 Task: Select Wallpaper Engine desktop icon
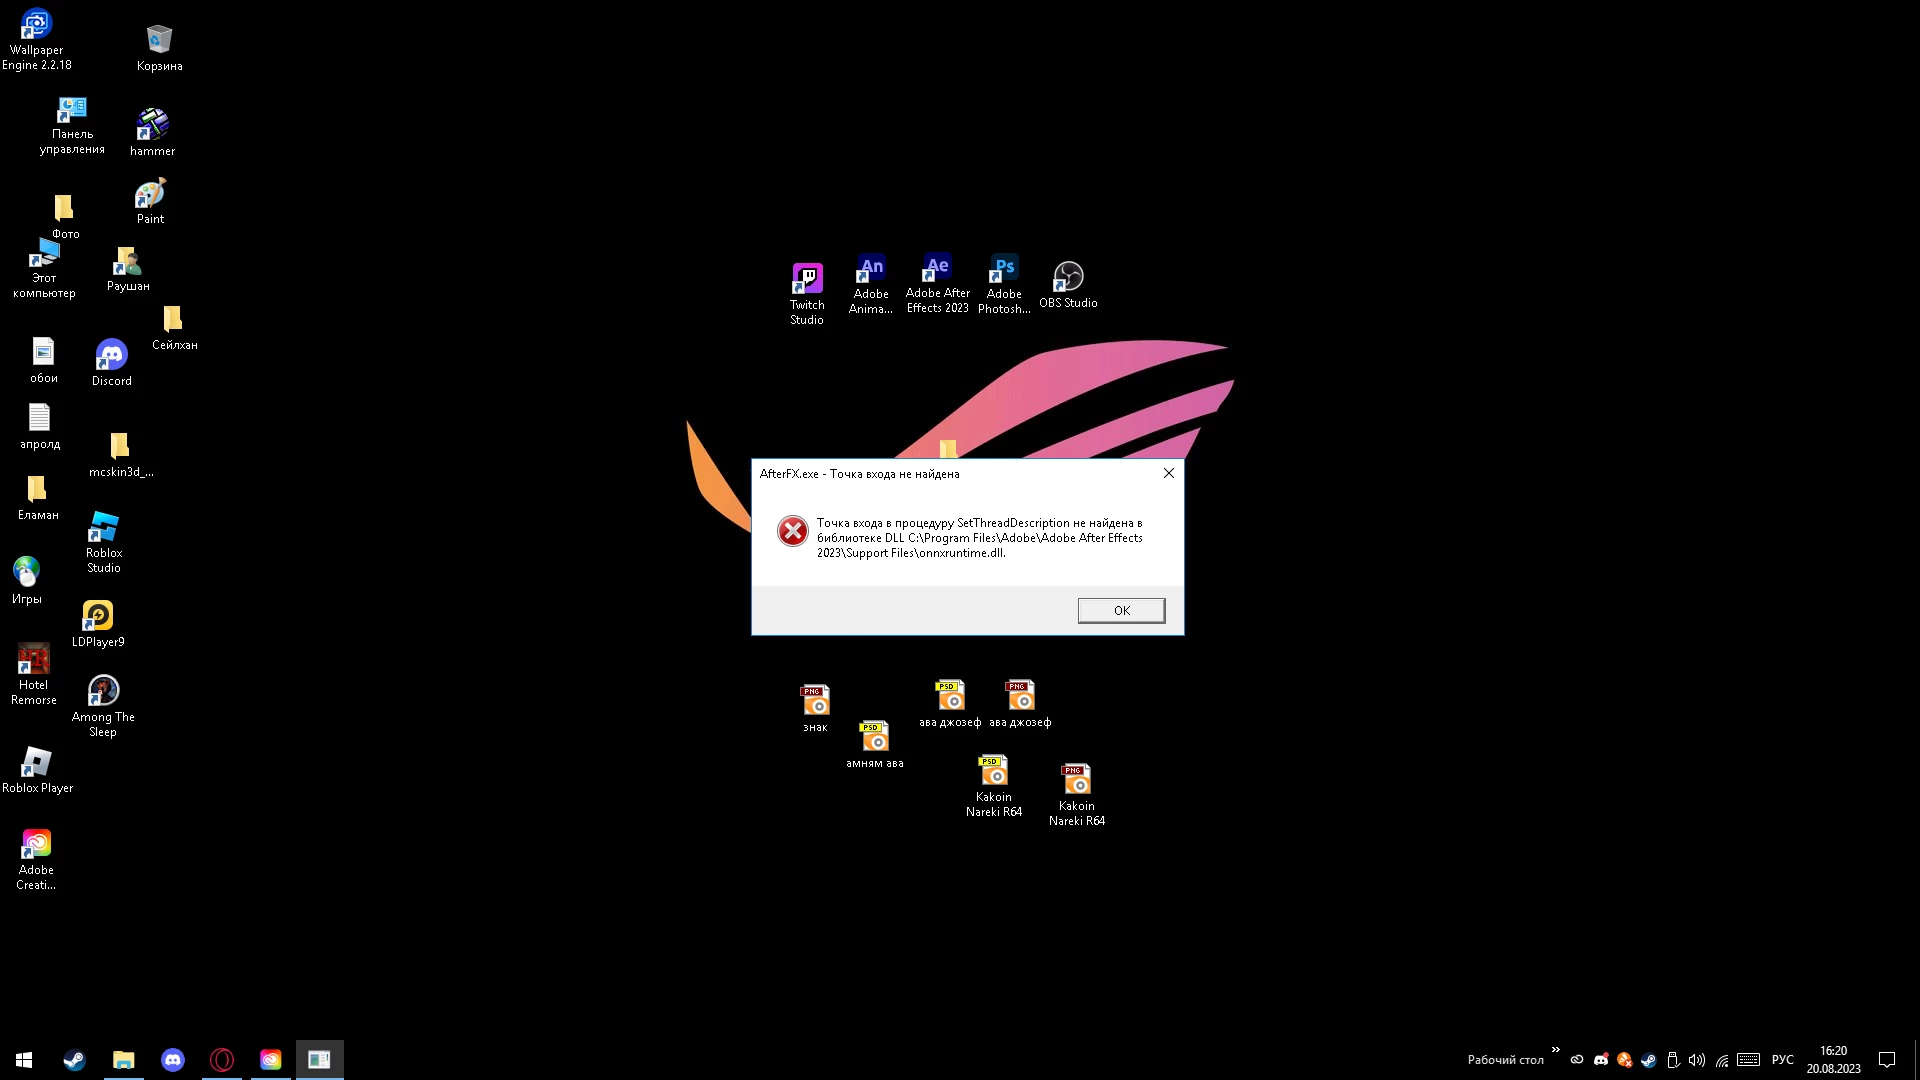click(x=36, y=38)
